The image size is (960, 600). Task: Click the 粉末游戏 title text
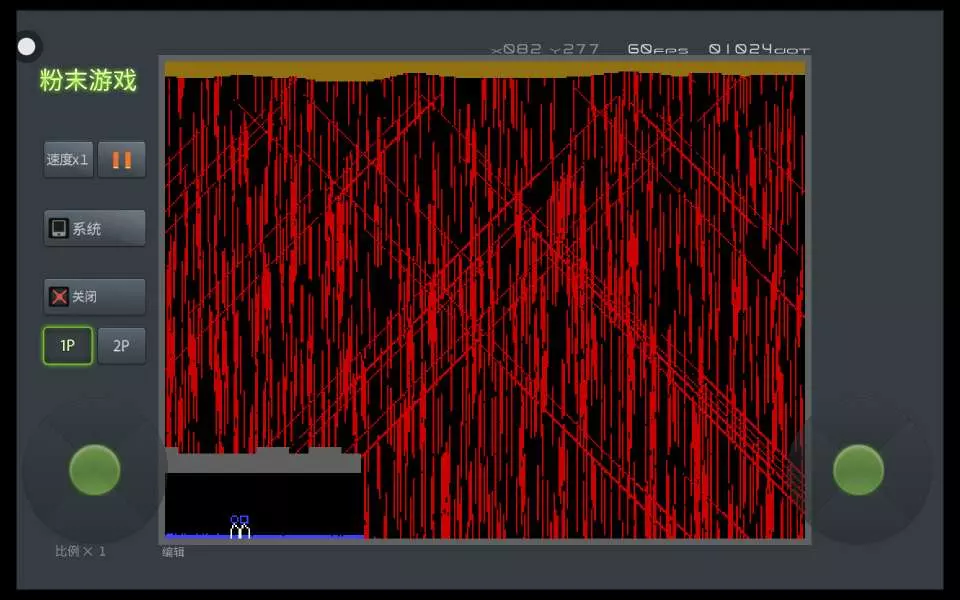[x=88, y=80]
